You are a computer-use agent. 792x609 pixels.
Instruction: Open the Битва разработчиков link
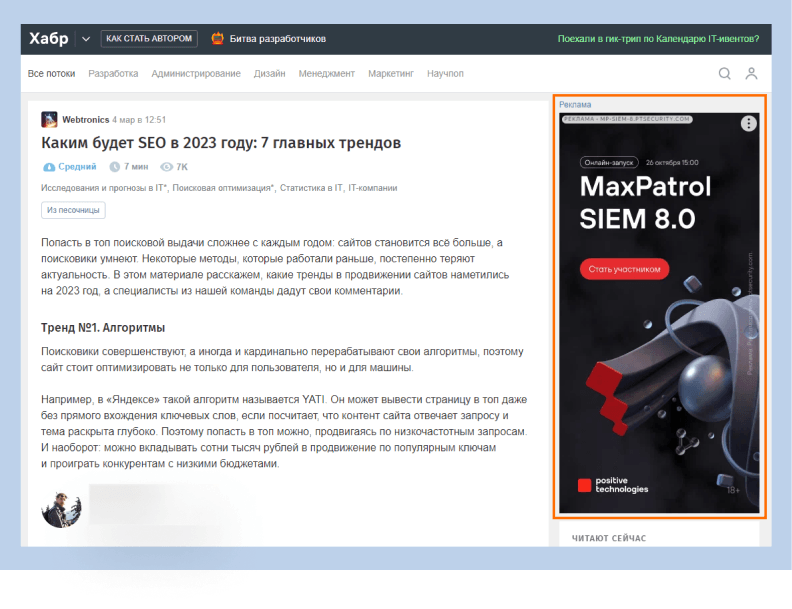point(277,39)
